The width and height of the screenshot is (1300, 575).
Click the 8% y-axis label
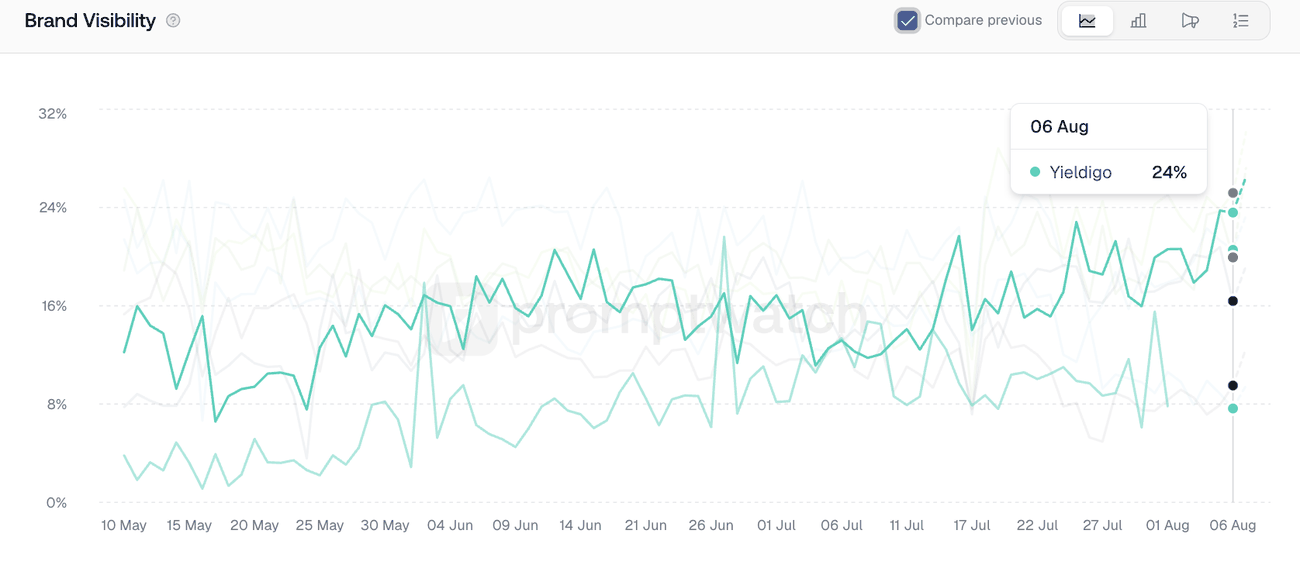[57, 404]
